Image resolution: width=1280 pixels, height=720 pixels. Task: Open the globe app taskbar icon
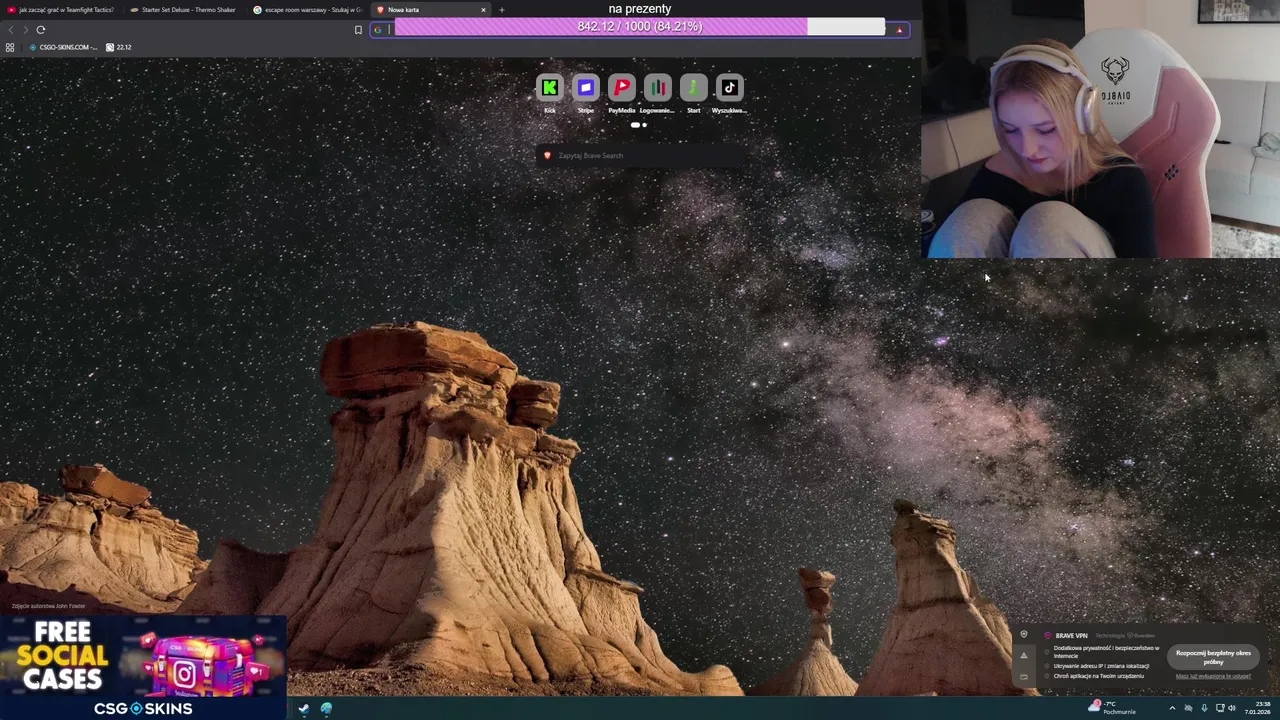pos(326,709)
